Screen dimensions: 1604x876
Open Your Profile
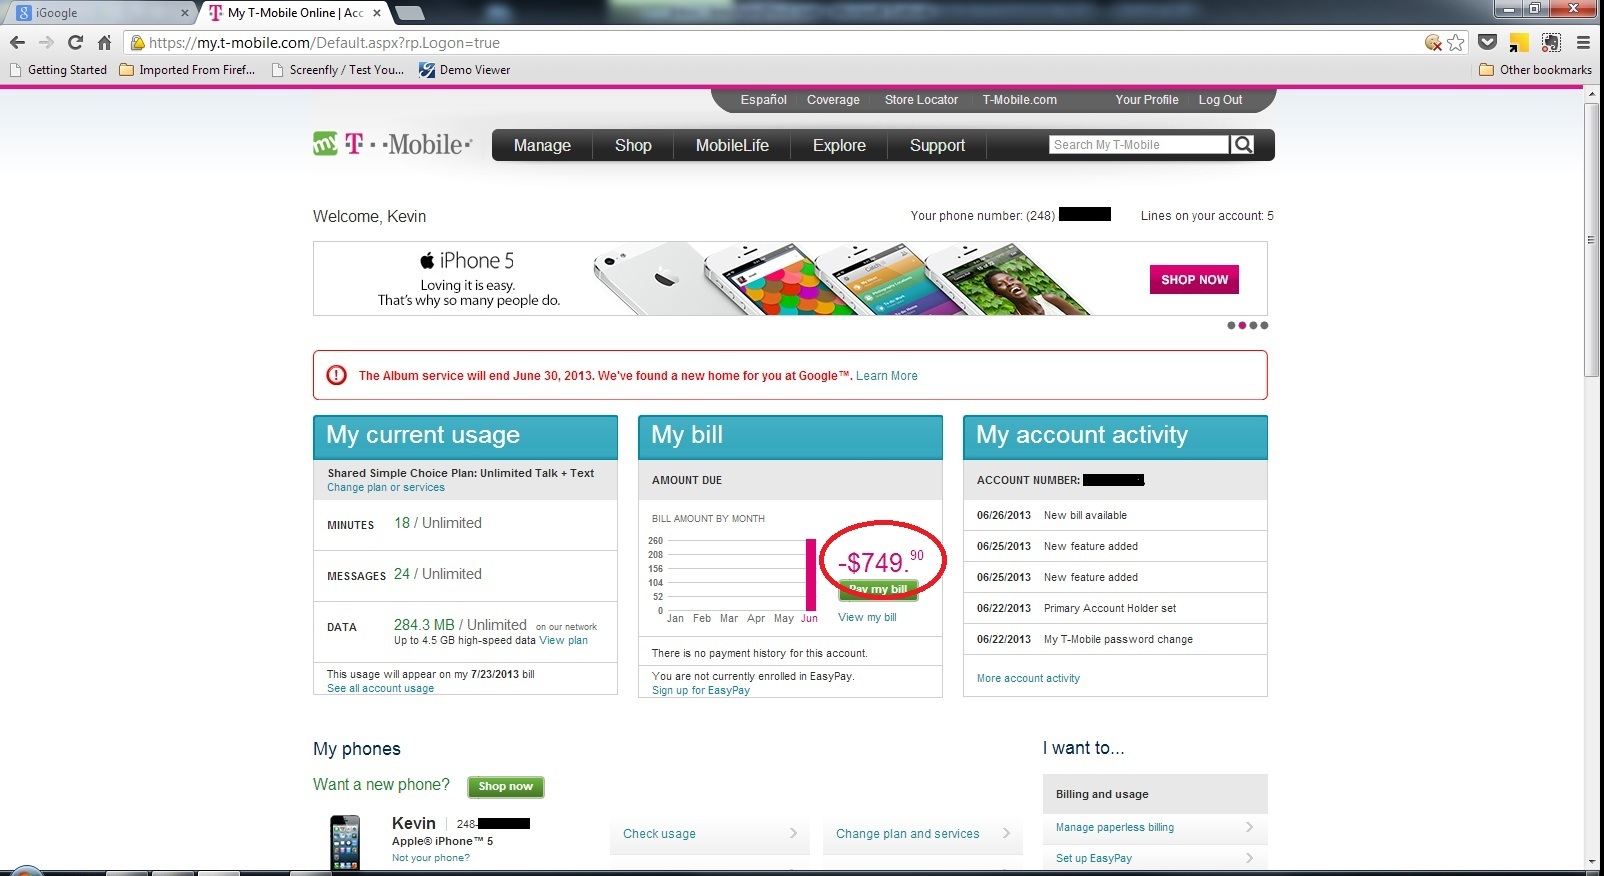pos(1147,100)
